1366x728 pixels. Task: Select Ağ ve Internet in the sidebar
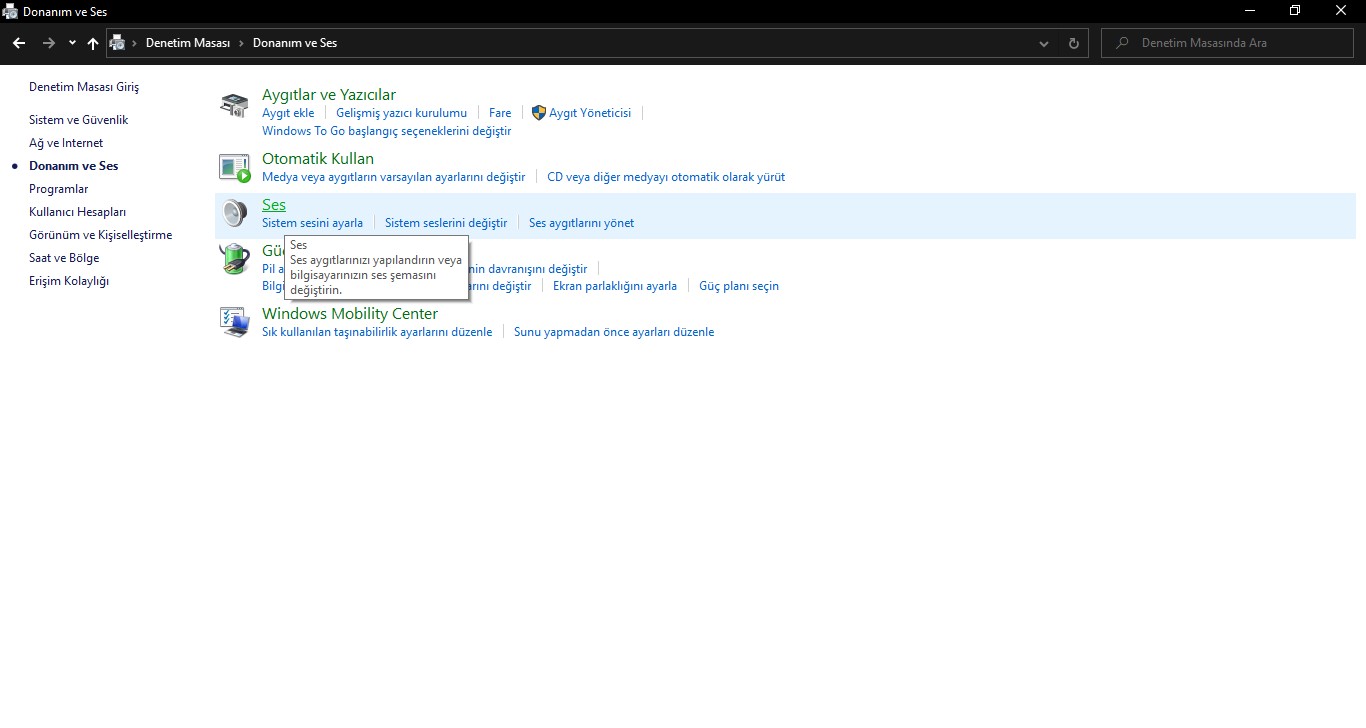[x=66, y=143]
